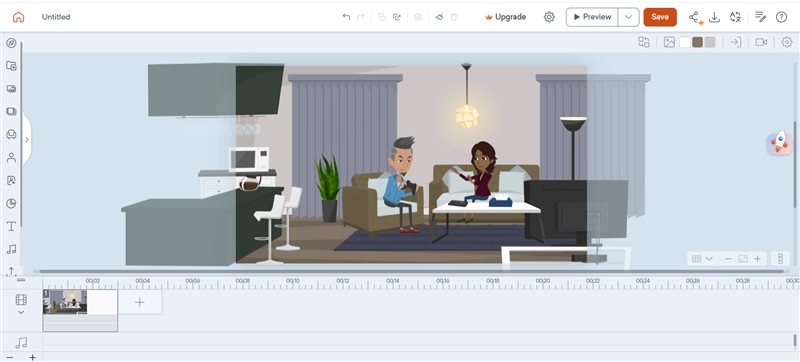The image size is (800, 362).
Task: Open the layer order icon
Action: [418, 17]
